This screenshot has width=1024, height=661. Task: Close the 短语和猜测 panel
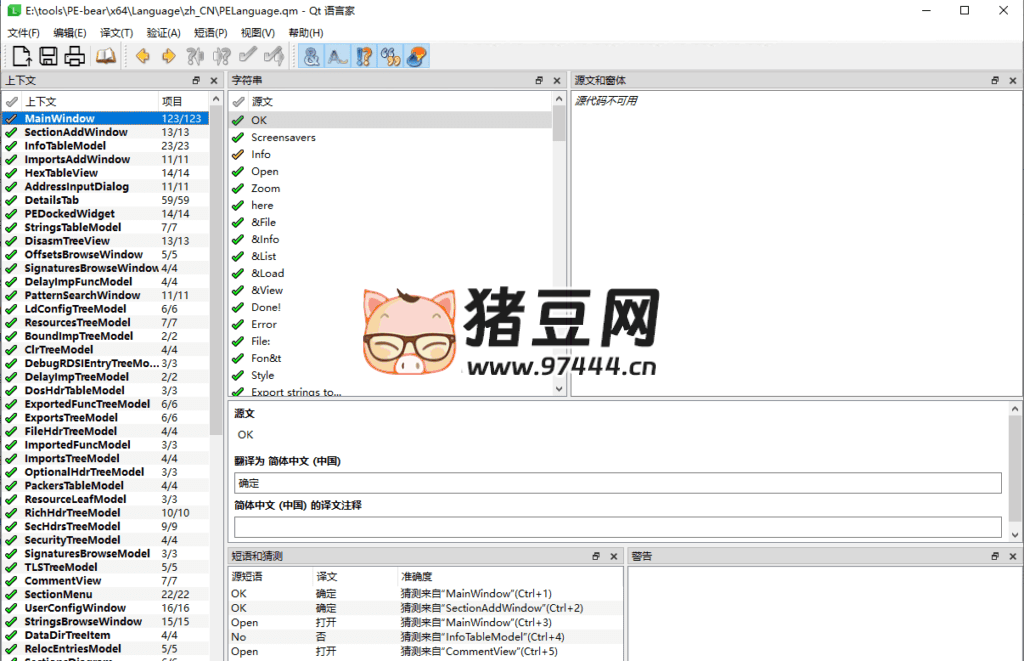(614, 555)
